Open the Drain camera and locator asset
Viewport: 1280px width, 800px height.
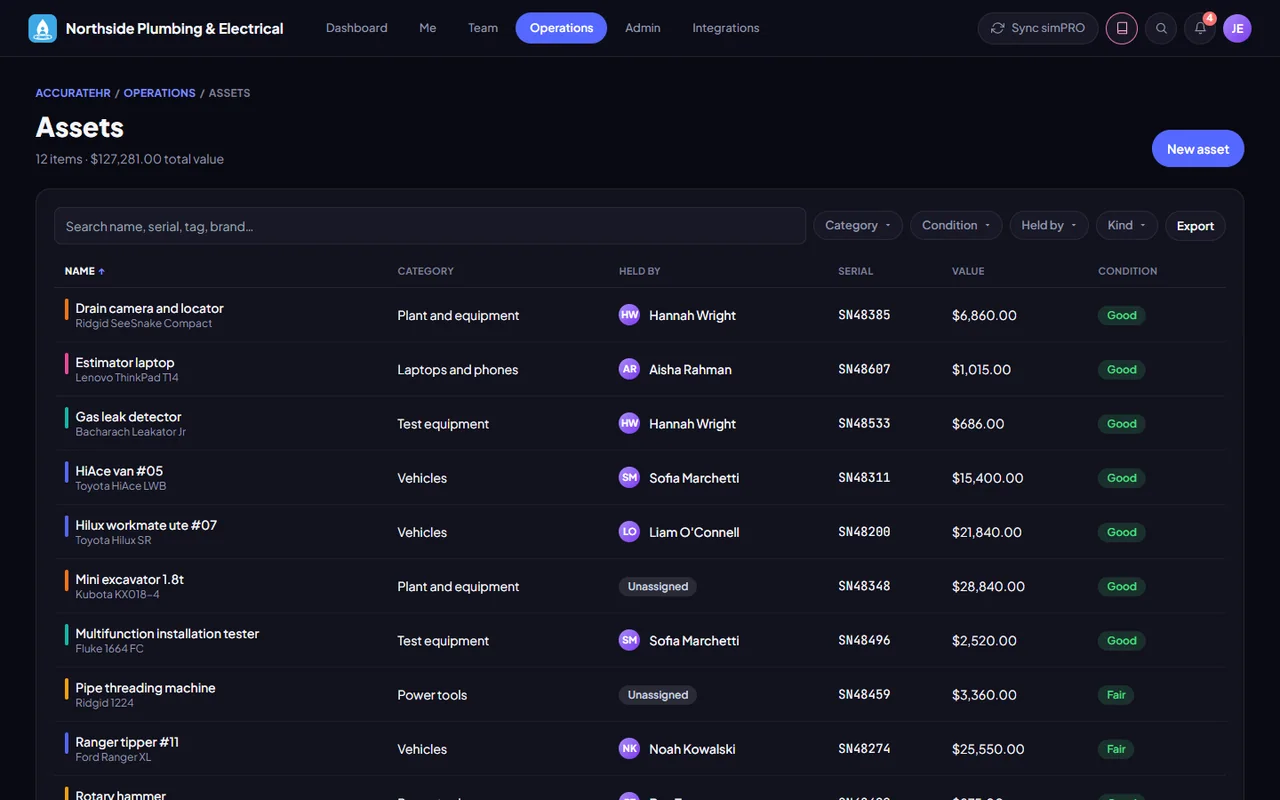click(149, 308)
